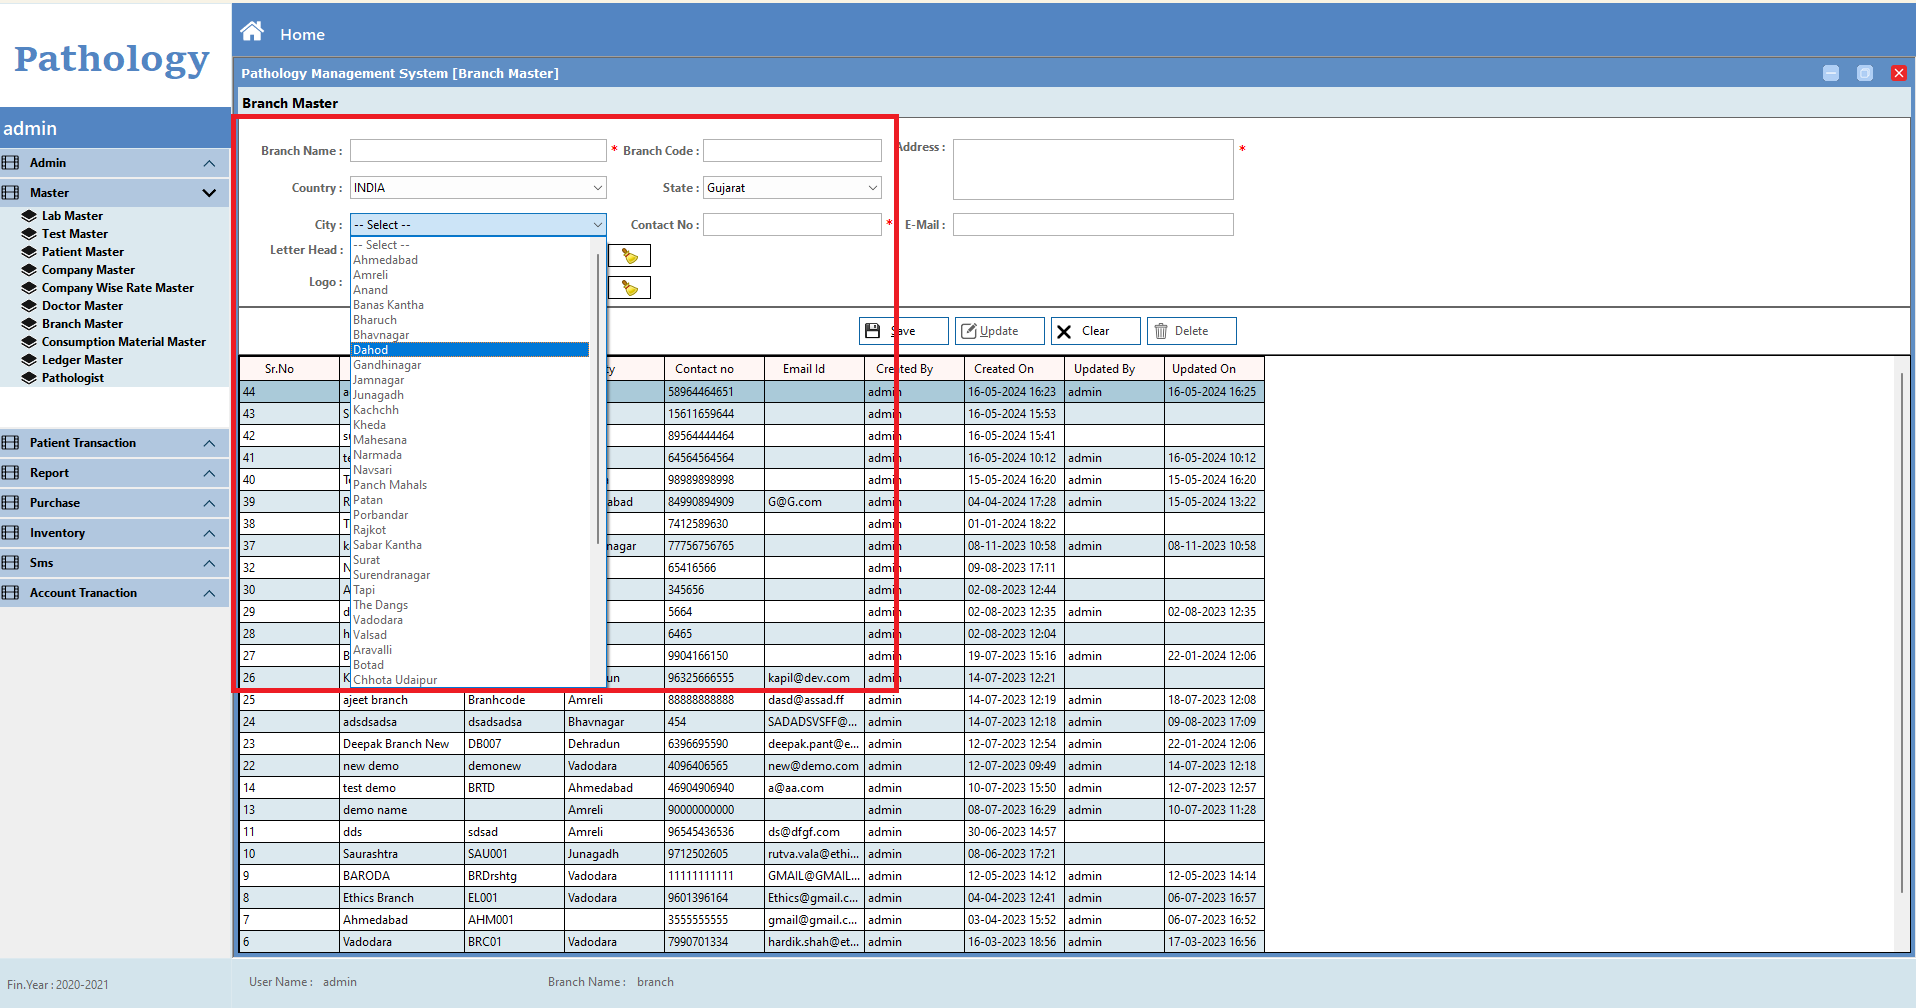Click the grid icon next to Inventory
This screenshot has height=1008, width=1916.
point(11,533)
